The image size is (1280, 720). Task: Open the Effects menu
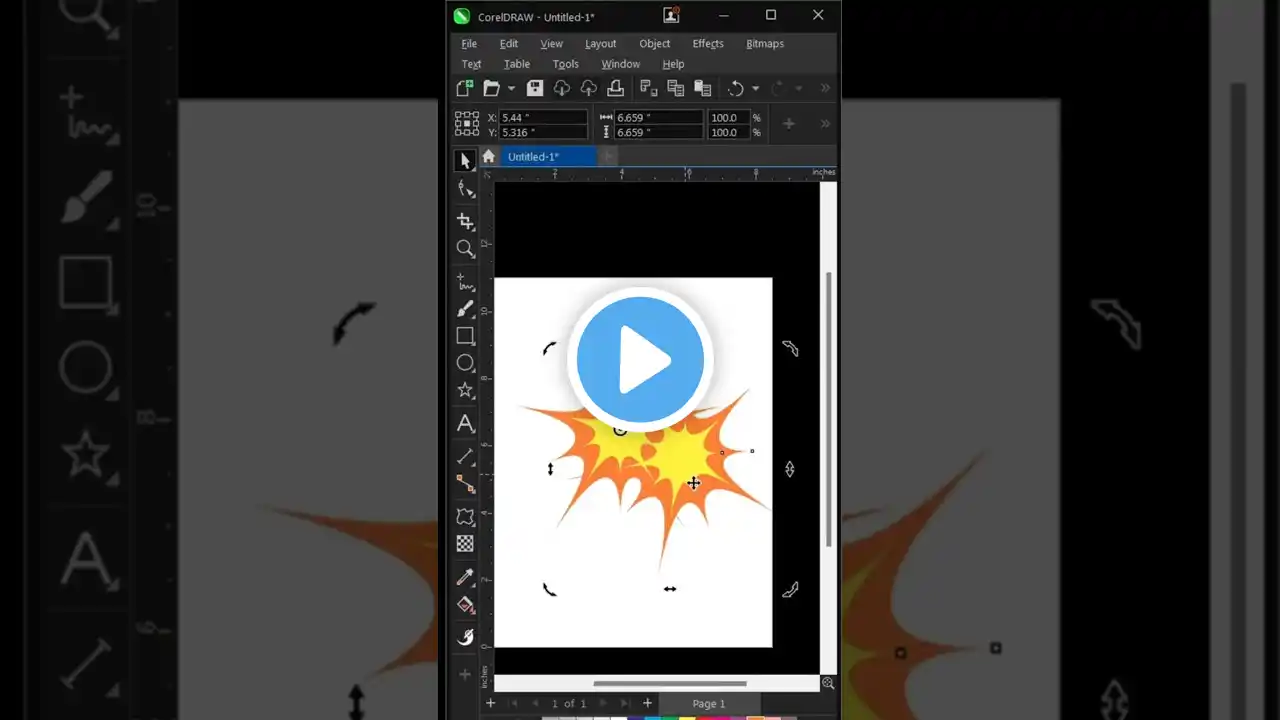click(708, 44)
